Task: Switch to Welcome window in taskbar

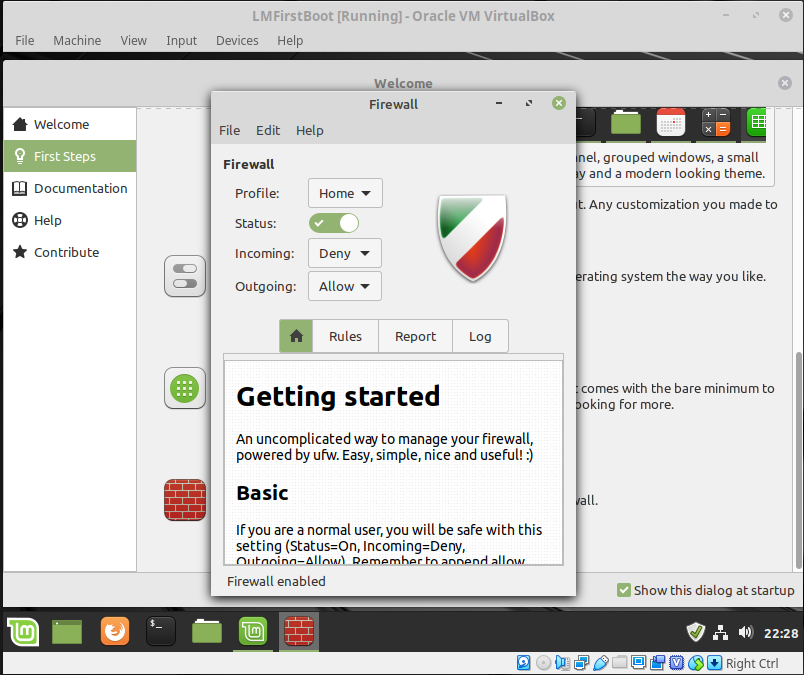Action: tap(253, 631)
